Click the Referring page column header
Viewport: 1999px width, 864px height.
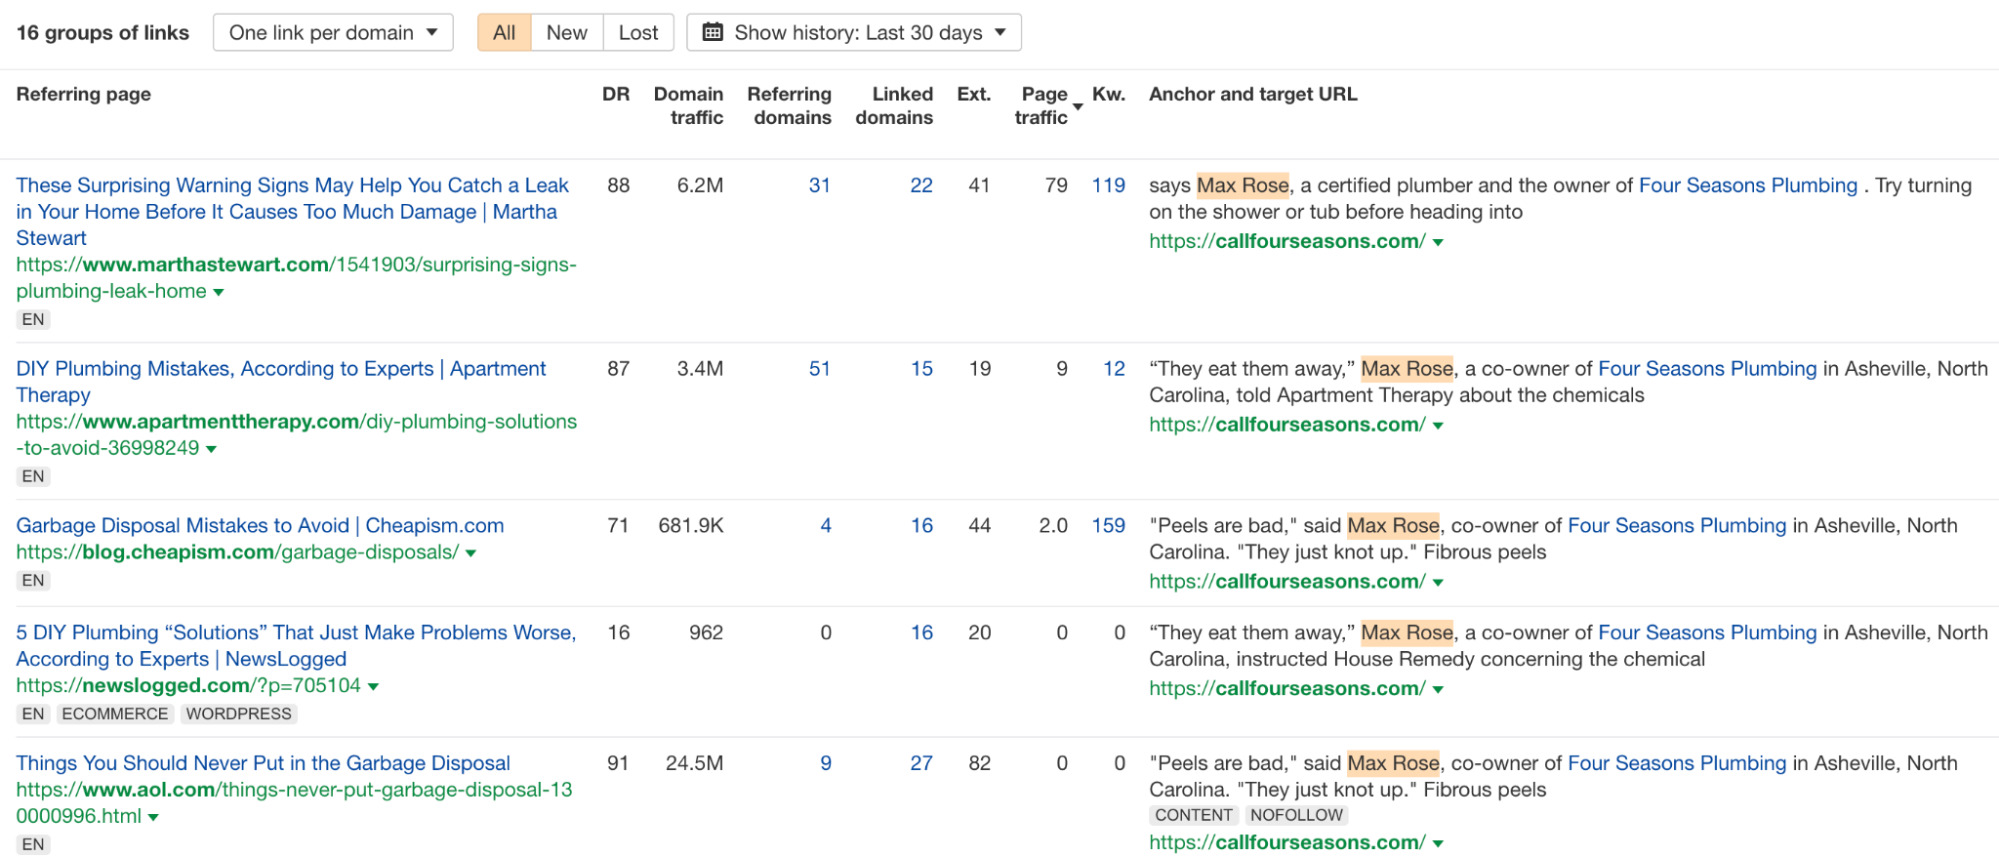[x=84, y=94]
